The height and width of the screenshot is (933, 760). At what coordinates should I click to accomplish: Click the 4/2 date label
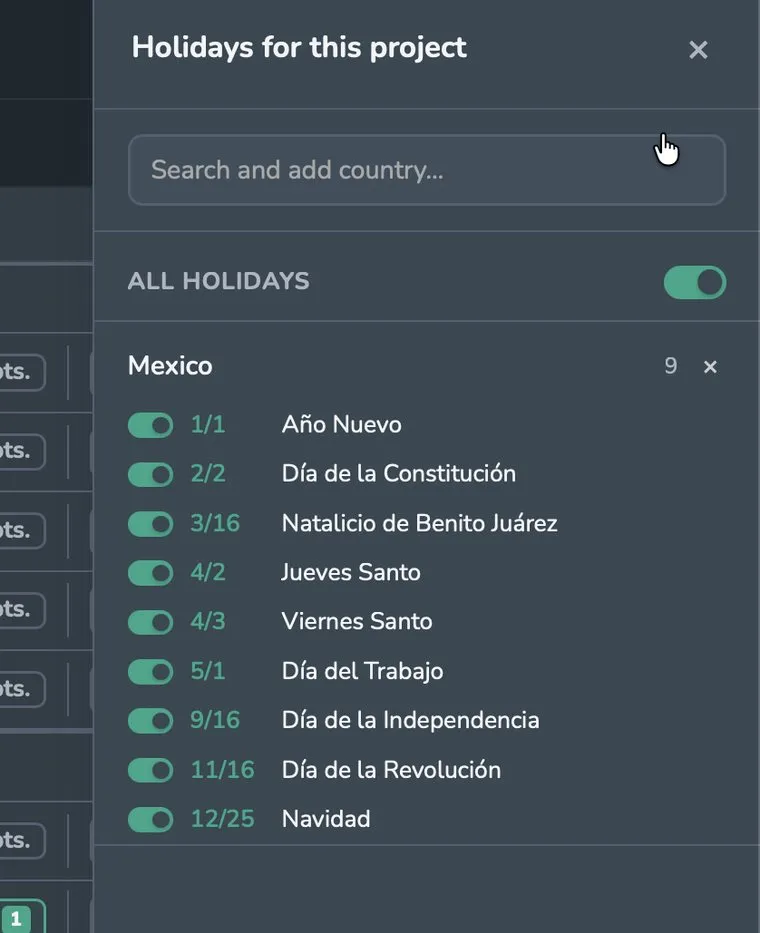coord(208,572)
